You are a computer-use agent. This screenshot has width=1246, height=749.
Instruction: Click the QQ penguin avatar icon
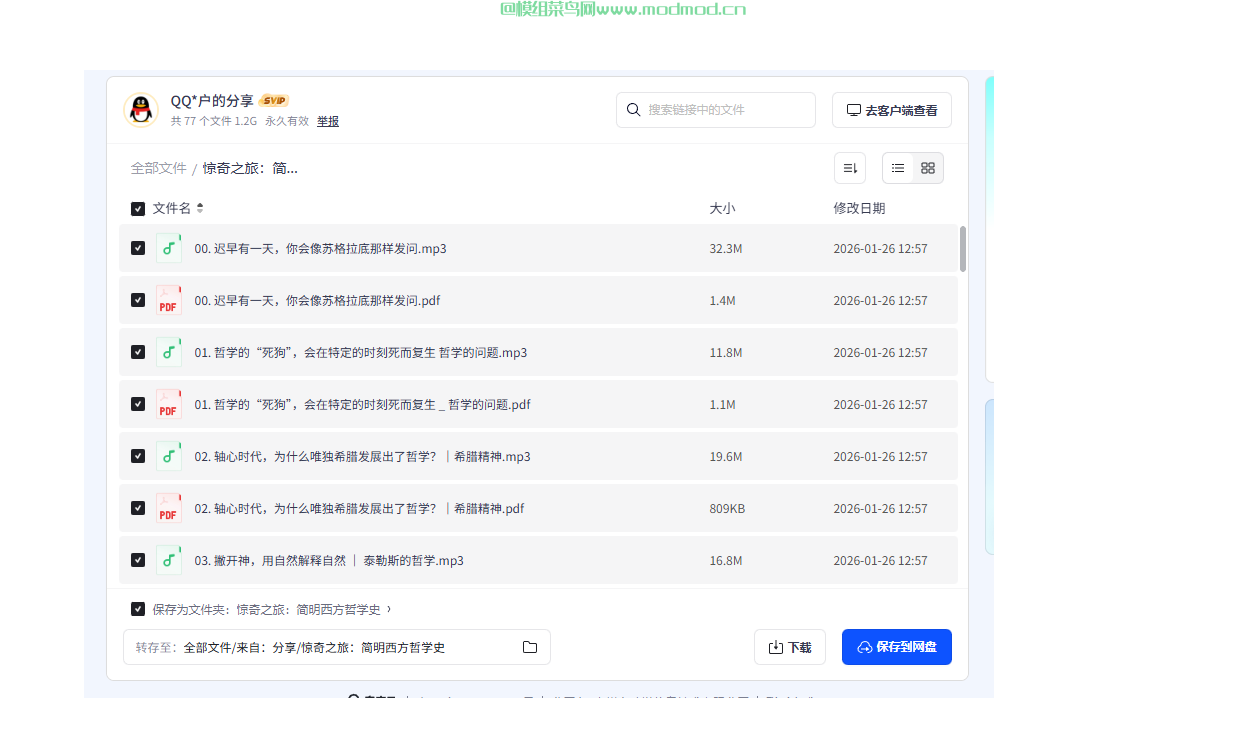[x=141, y=110]
